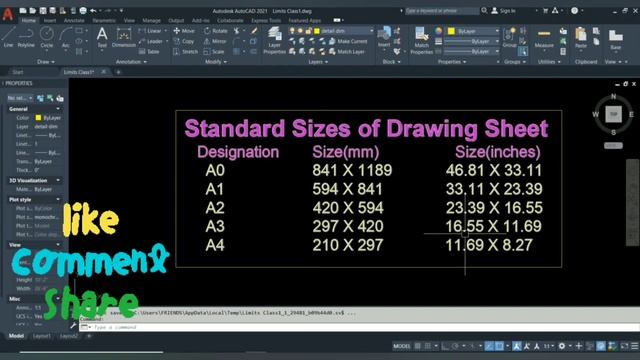Click Leader annotation button
The image size is (640, 360).
click(151, 41)
